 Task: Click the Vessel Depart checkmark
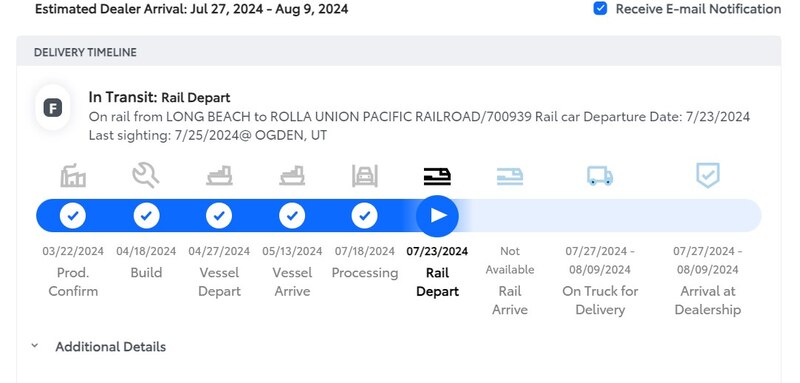(x=219, y=216)
